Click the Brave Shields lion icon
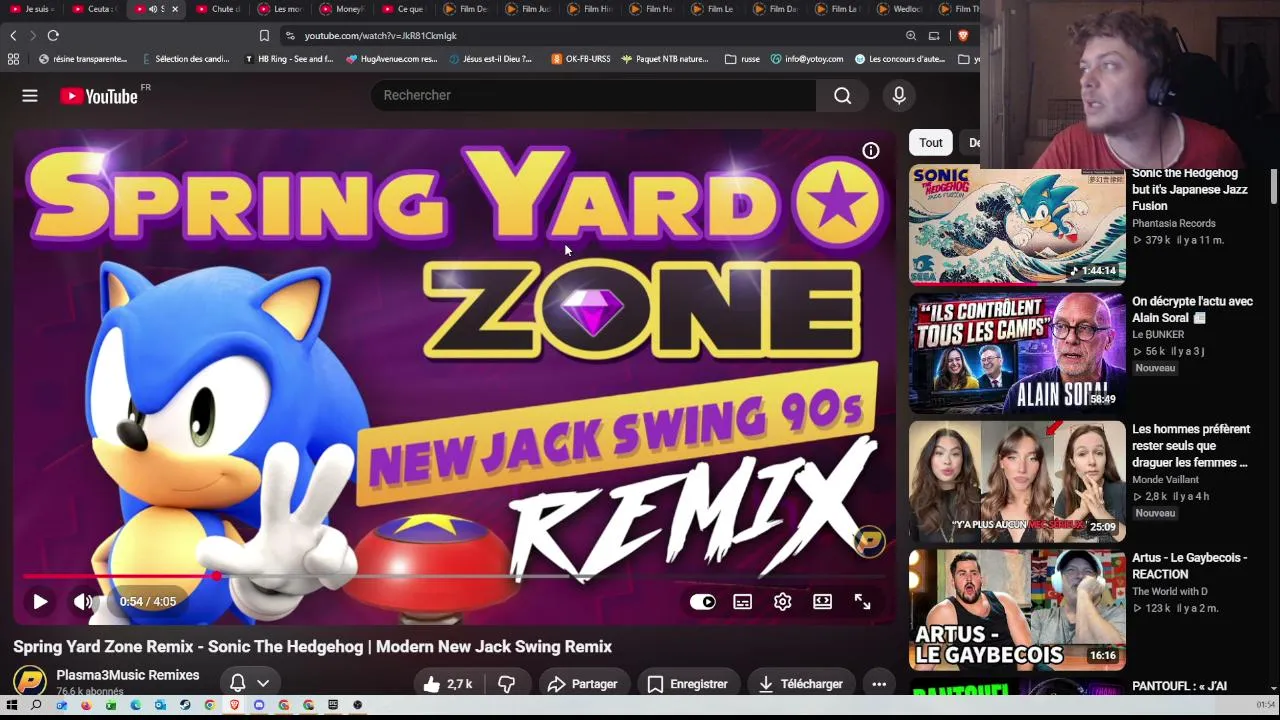Viewport: 1280px width, 720px height. (963, 36)
